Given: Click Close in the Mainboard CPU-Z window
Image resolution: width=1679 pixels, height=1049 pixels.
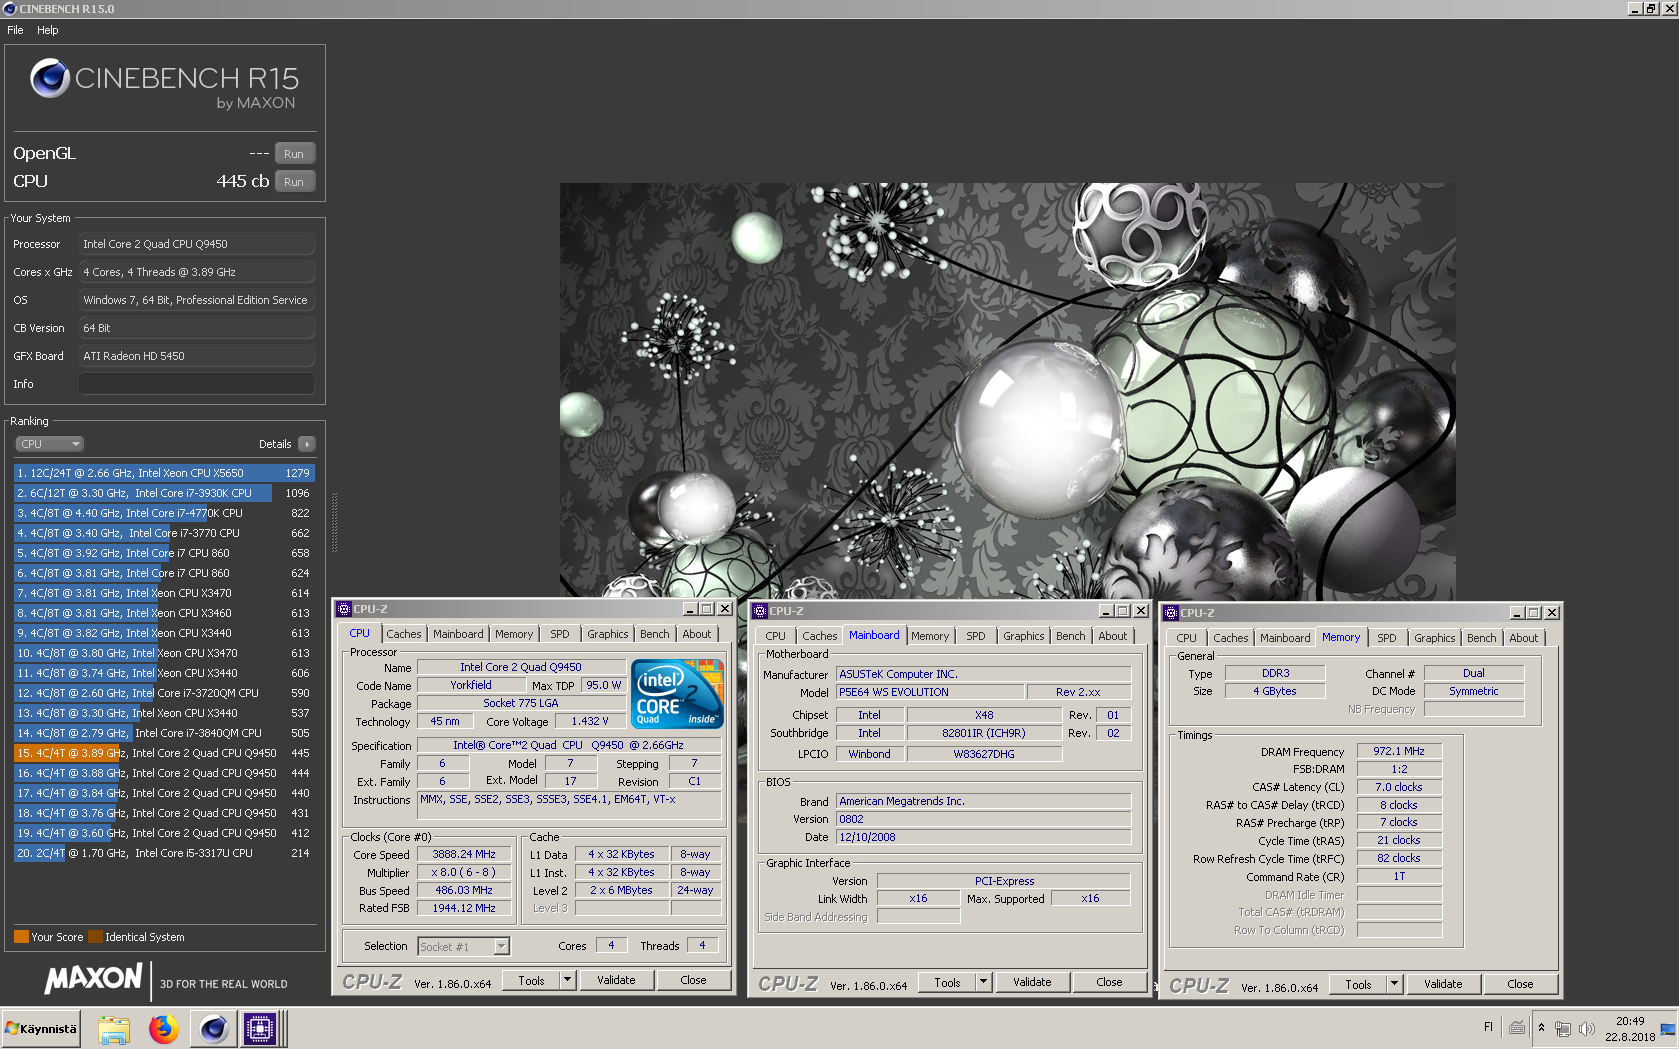Looking at the screenshot, I should click(x=1109, y=982).
